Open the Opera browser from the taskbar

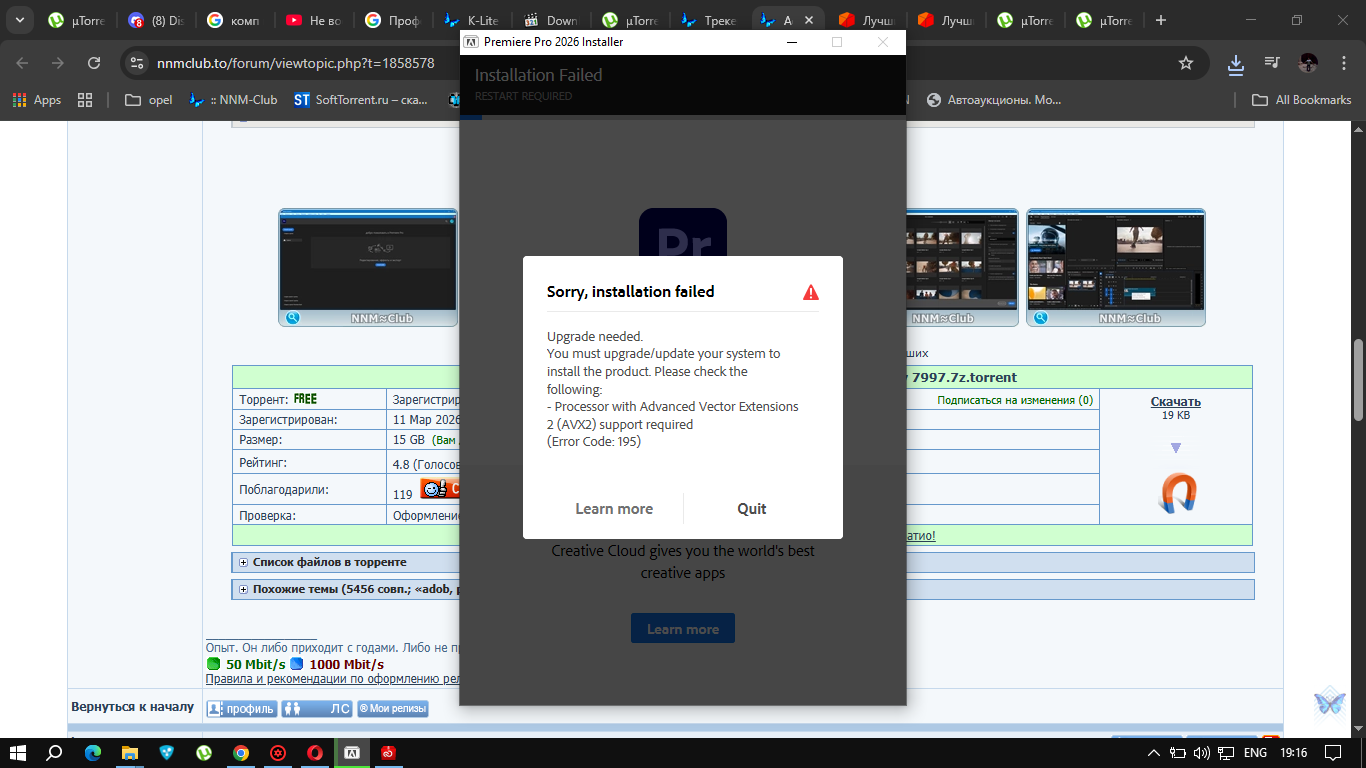click(315, 752)
